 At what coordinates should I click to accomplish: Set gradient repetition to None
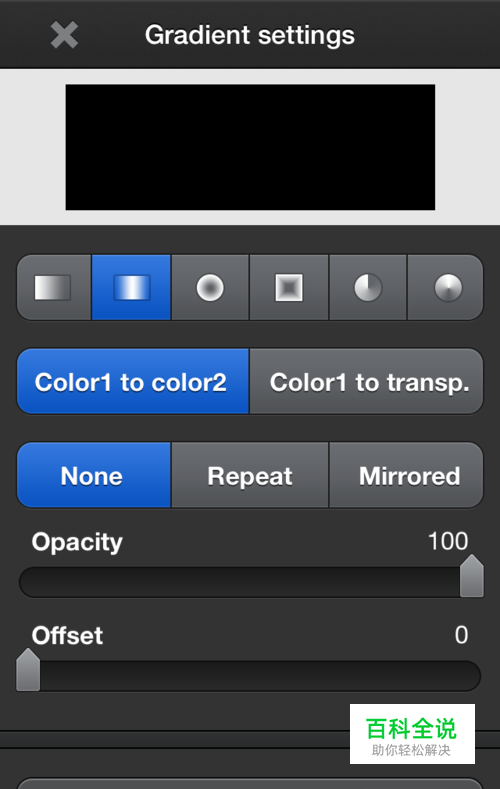pos(94,476)
